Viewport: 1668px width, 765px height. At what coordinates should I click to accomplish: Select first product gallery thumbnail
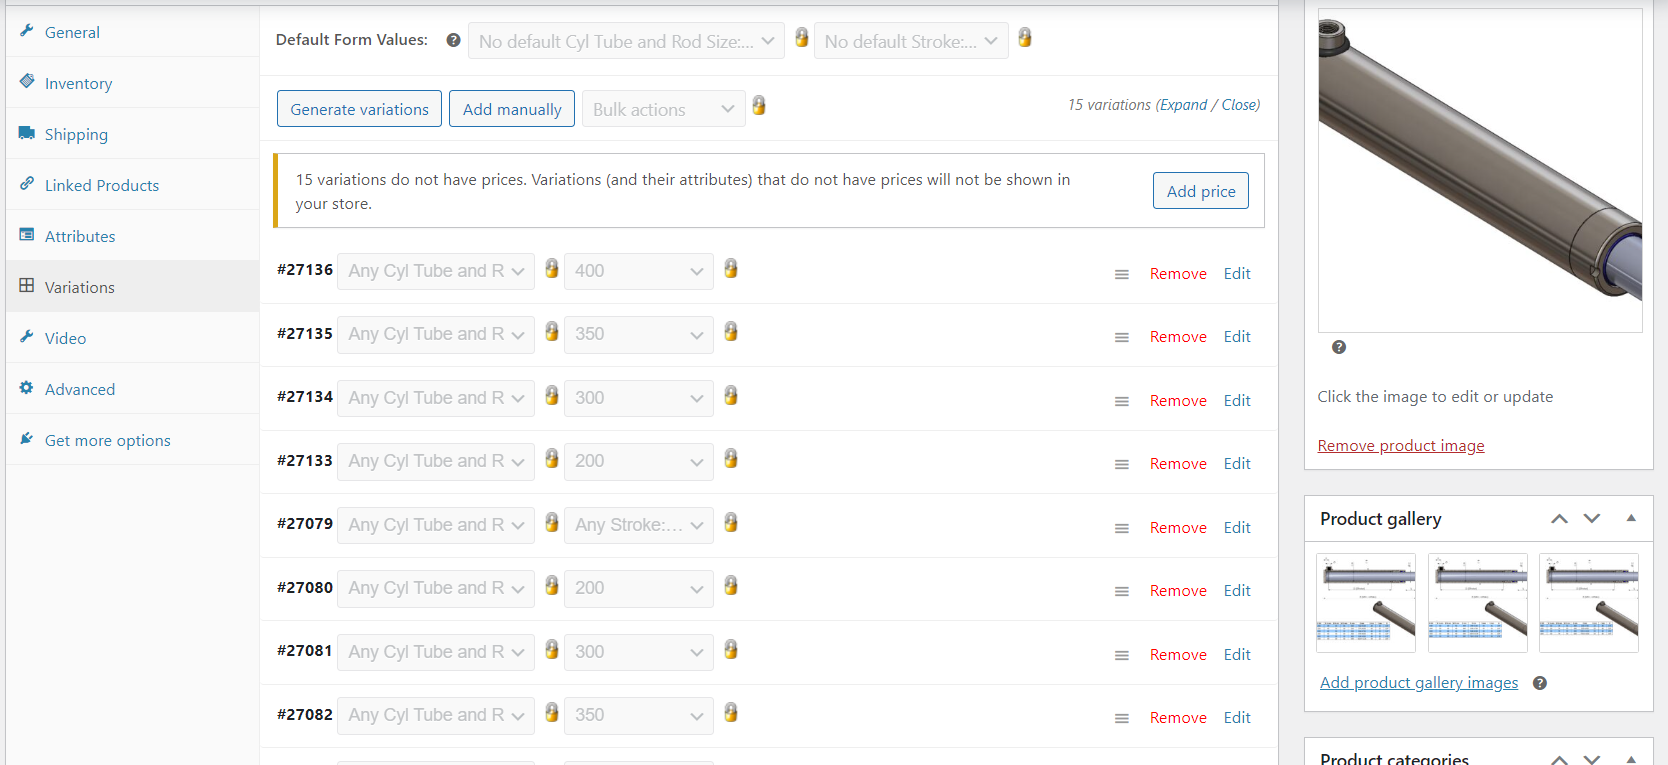click(x=1366, y=603)
